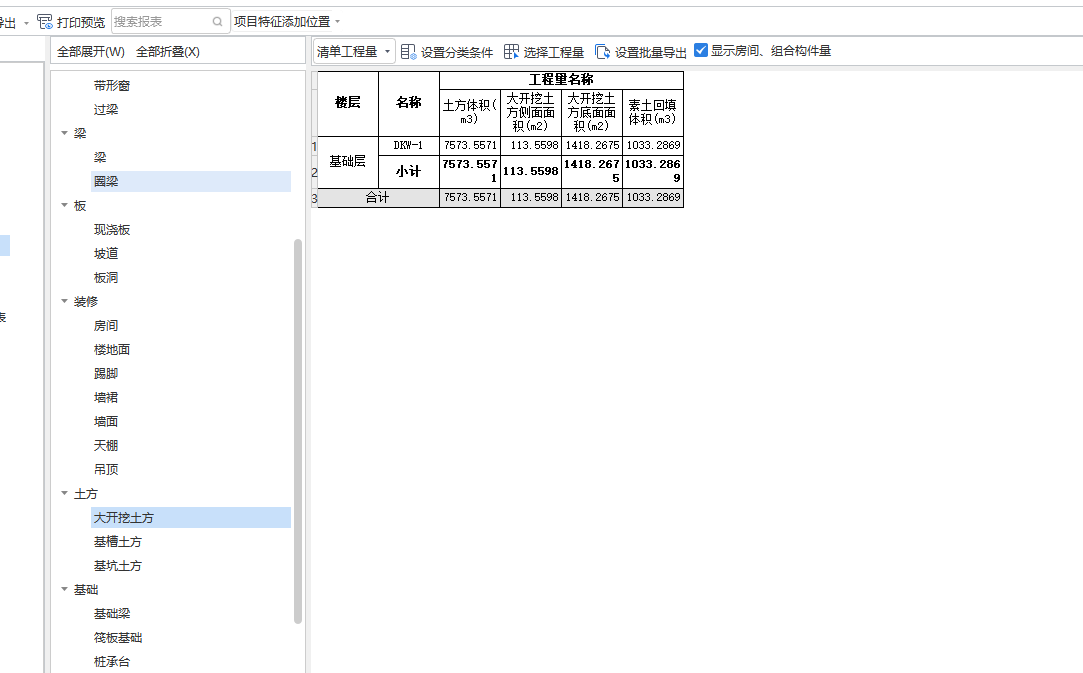Select 筏板基础 in the tree
The image size is (1083, 673).
coord(117,638)
